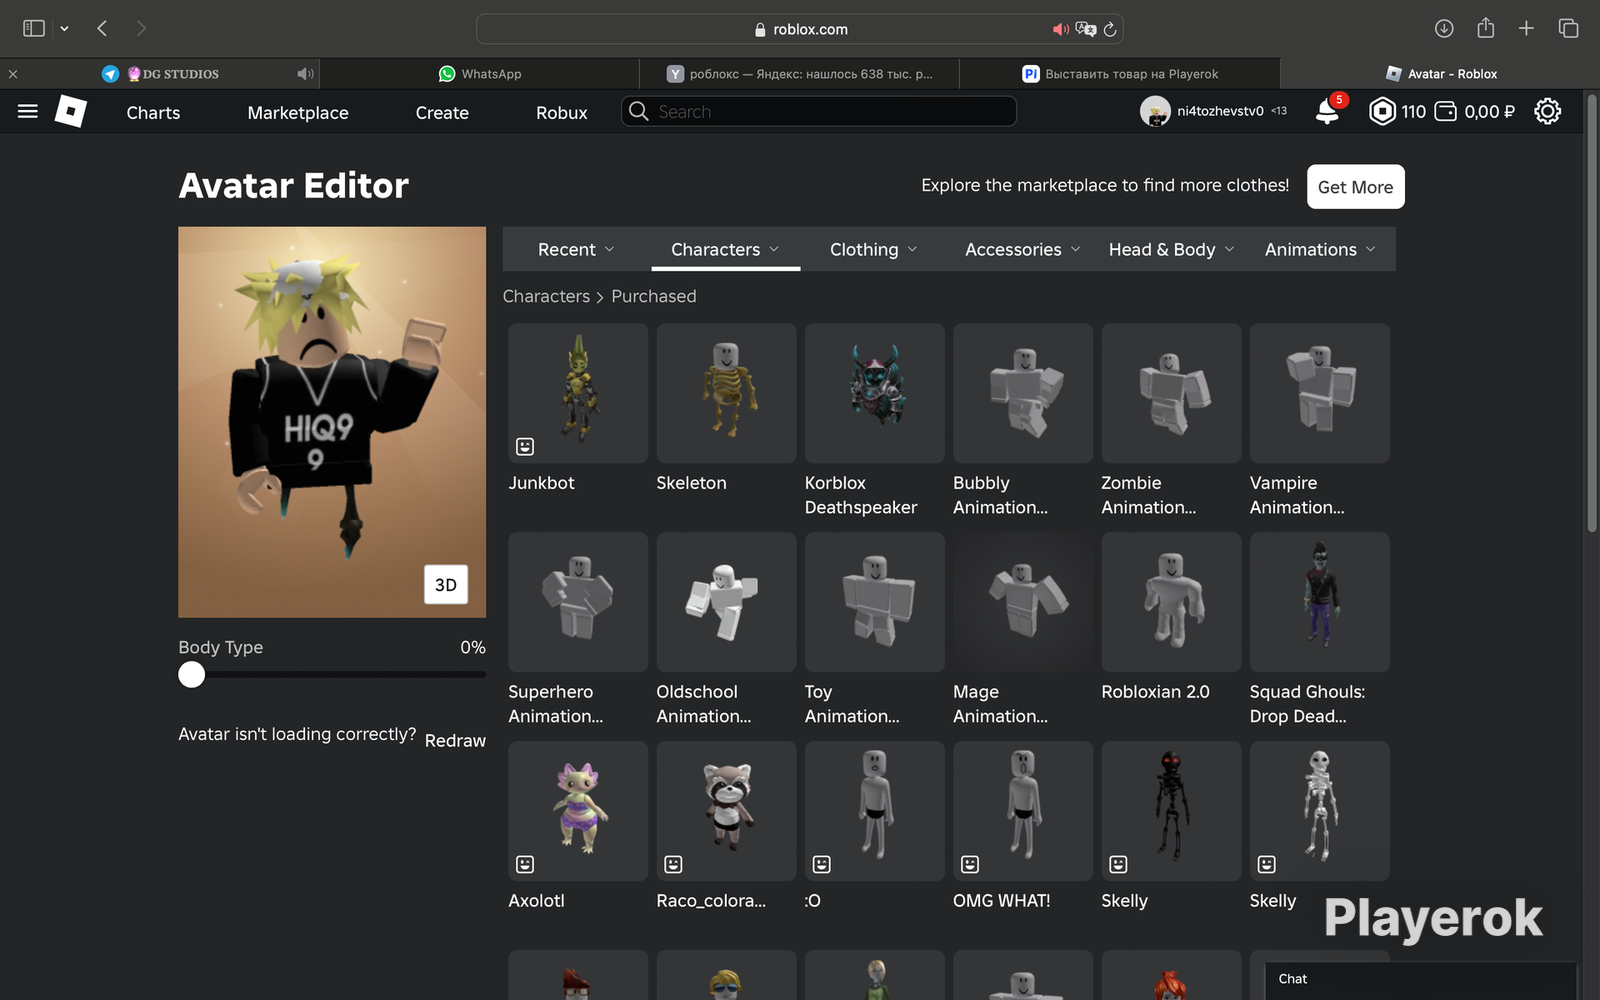Screen dimensions: 1600x1000
Task: Reload the page with the refresh icon
Action: tap(1109, 29)
